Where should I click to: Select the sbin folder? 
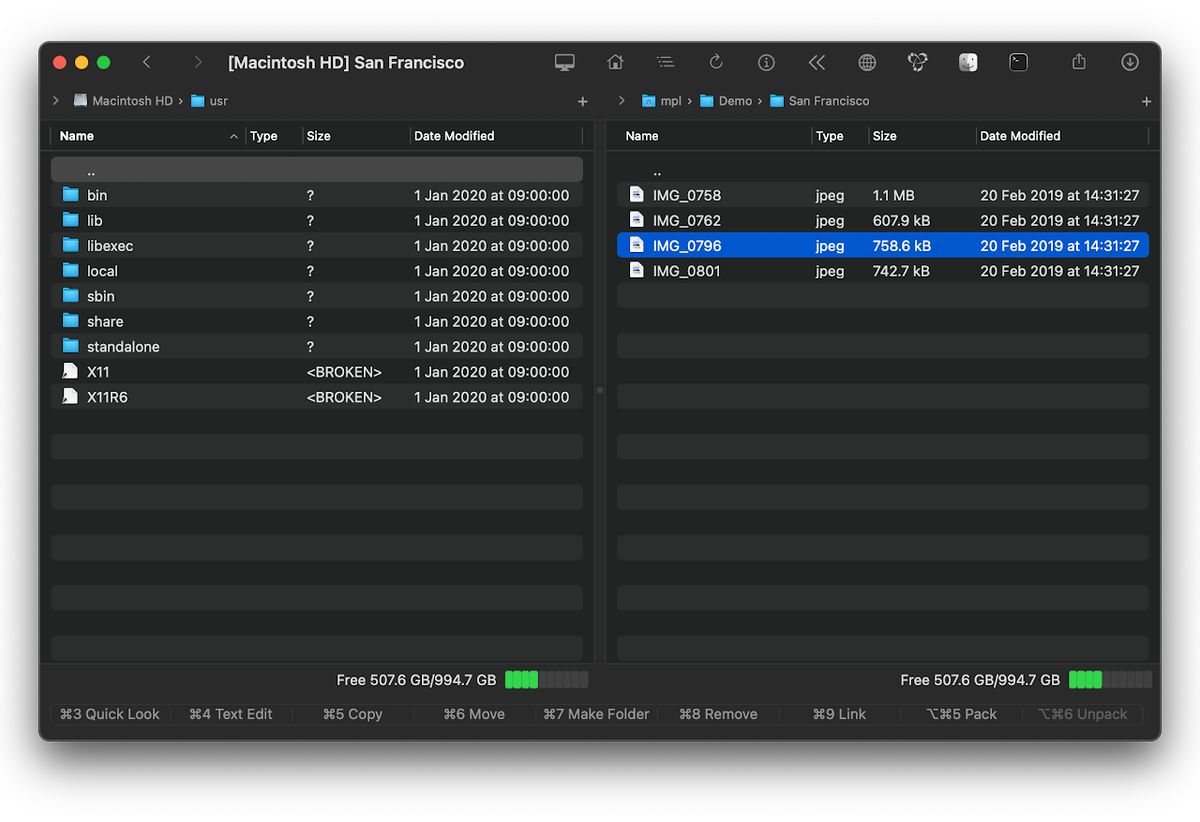tap(317, 296)
